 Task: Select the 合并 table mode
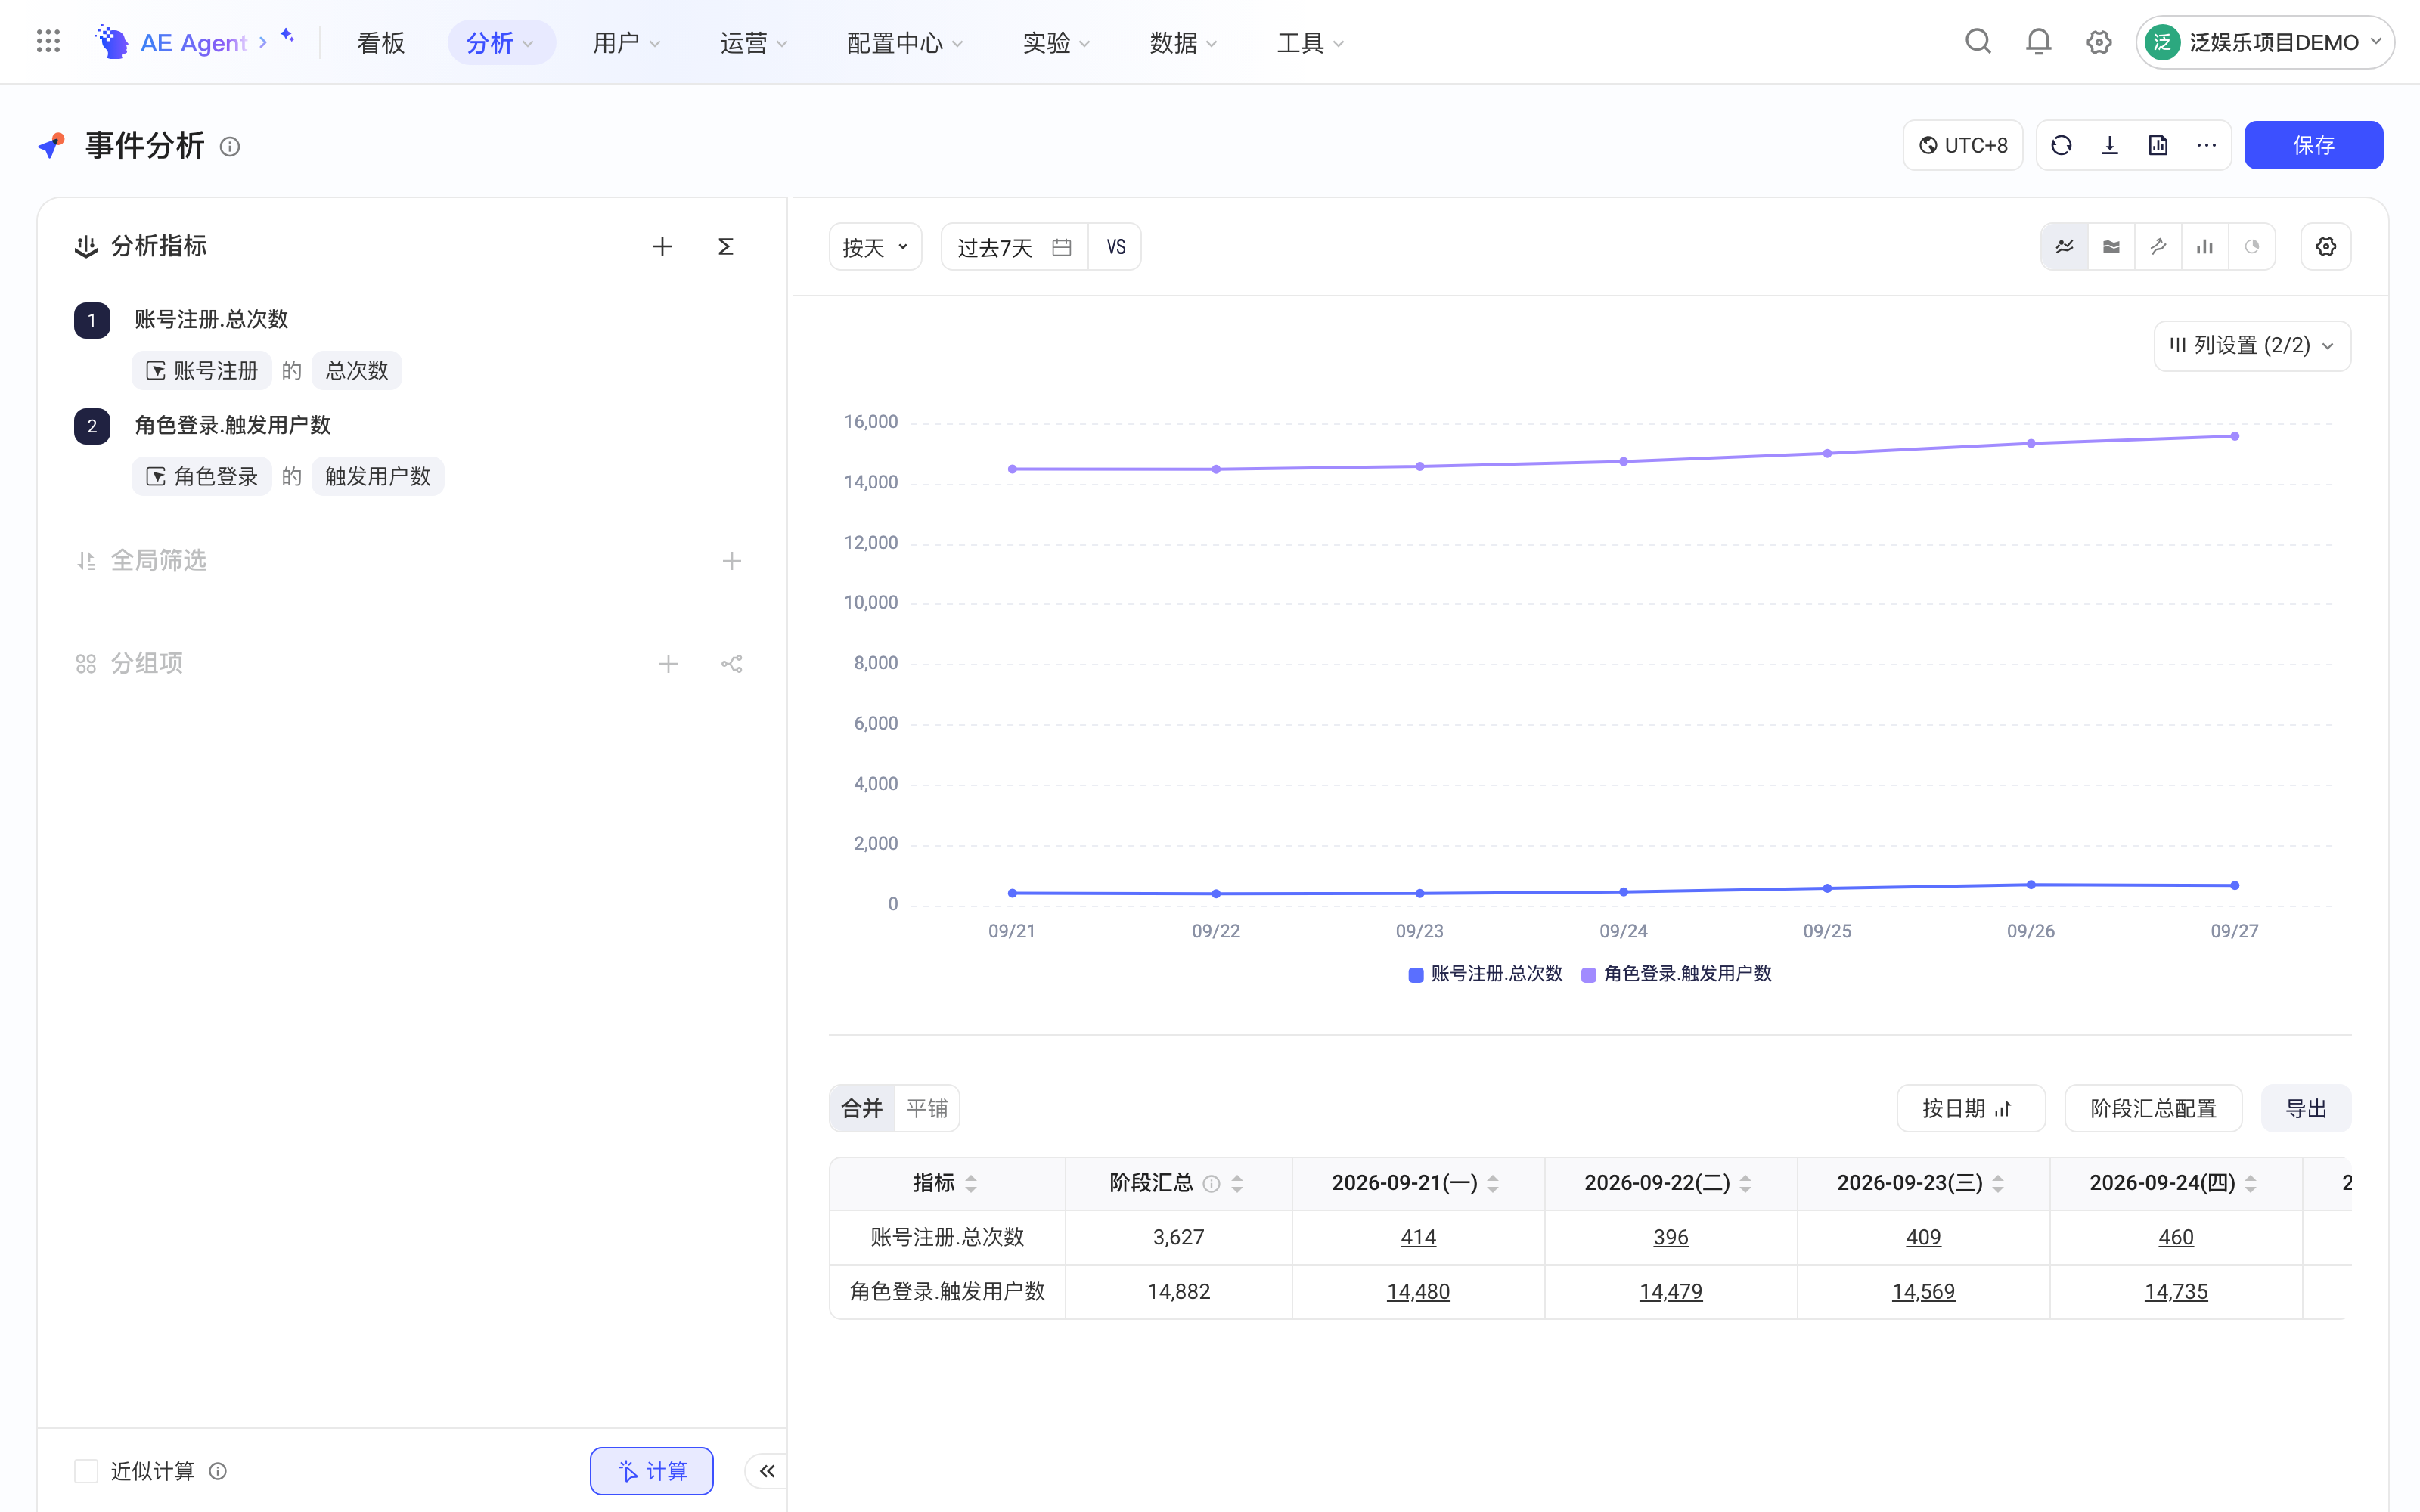[x=862, y=1108]
